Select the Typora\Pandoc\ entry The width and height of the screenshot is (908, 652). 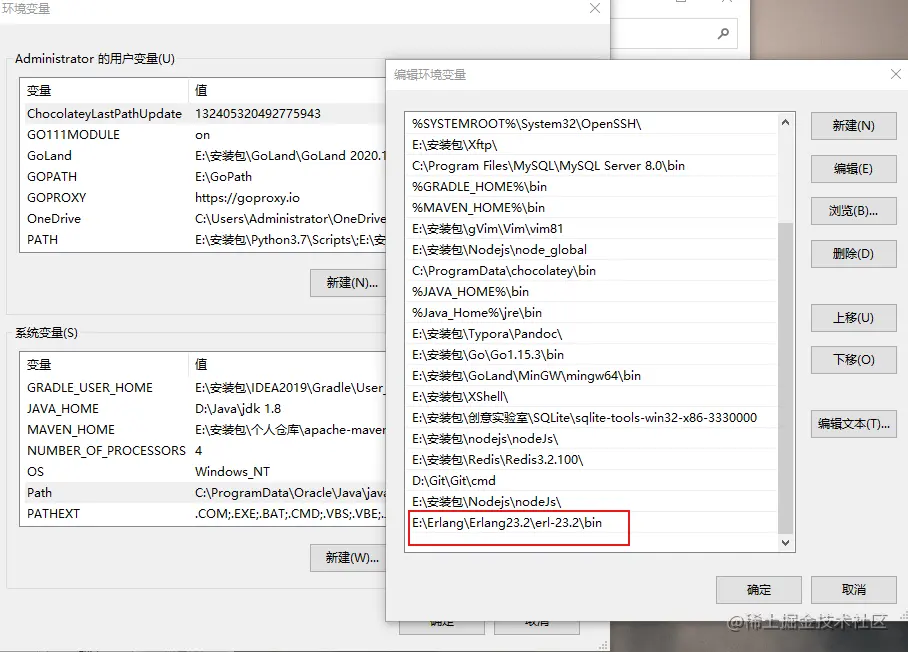coord(591,334)
